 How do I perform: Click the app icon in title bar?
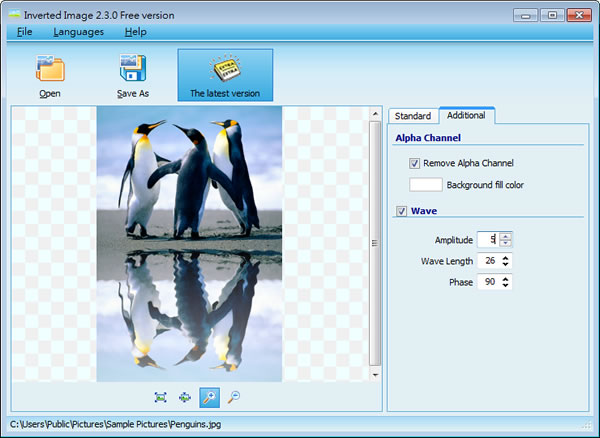(12, 13)
